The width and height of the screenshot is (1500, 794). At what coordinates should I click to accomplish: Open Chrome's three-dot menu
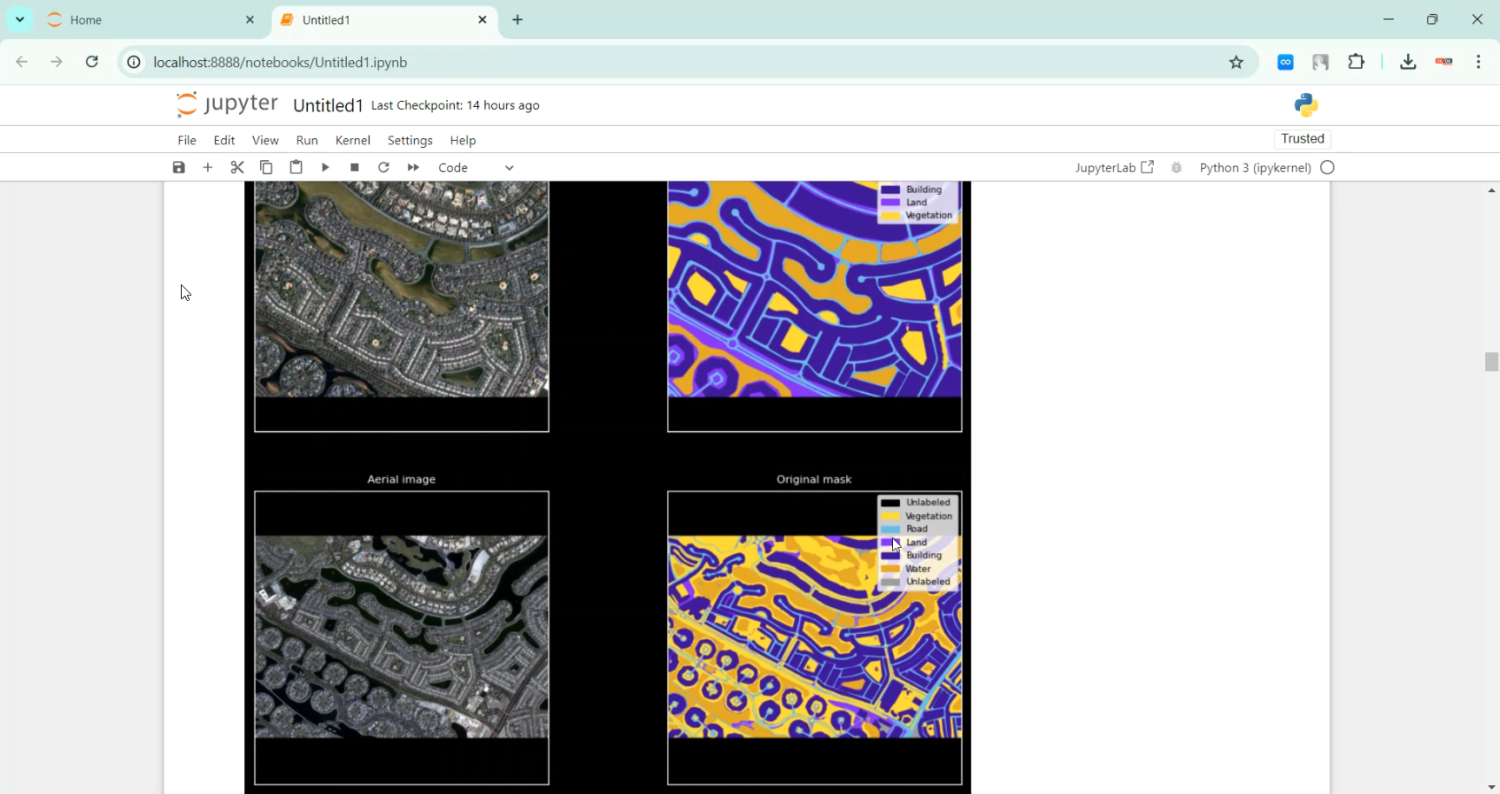click(x=1478, y=62)
